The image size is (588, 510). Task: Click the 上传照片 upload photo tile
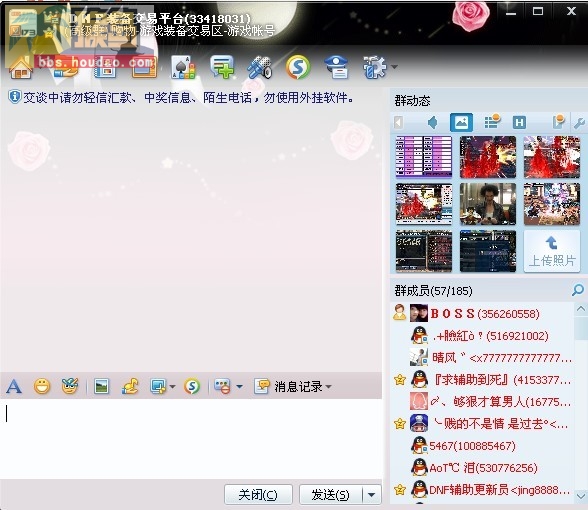(552, 251)
